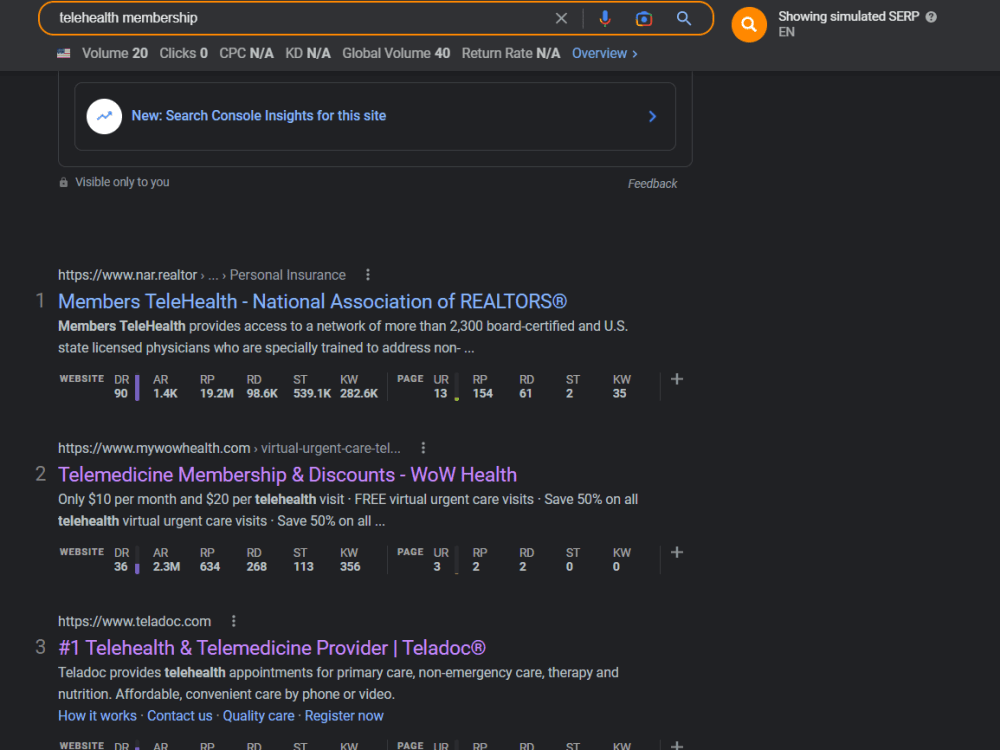1000x750 pixels.
Task: Click the magnifier icon in the search box
Action: [x=684, y=18]
